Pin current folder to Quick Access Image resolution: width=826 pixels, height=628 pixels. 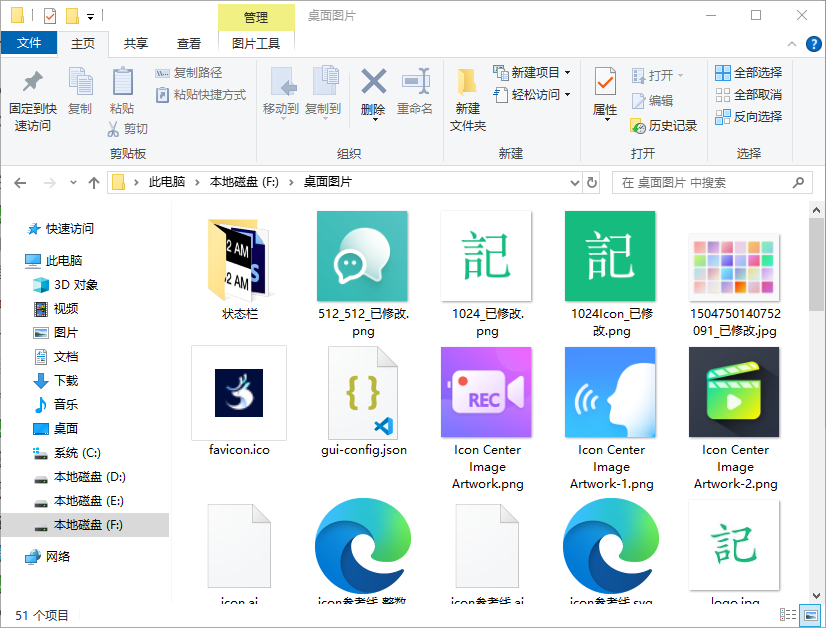point(31,95)
